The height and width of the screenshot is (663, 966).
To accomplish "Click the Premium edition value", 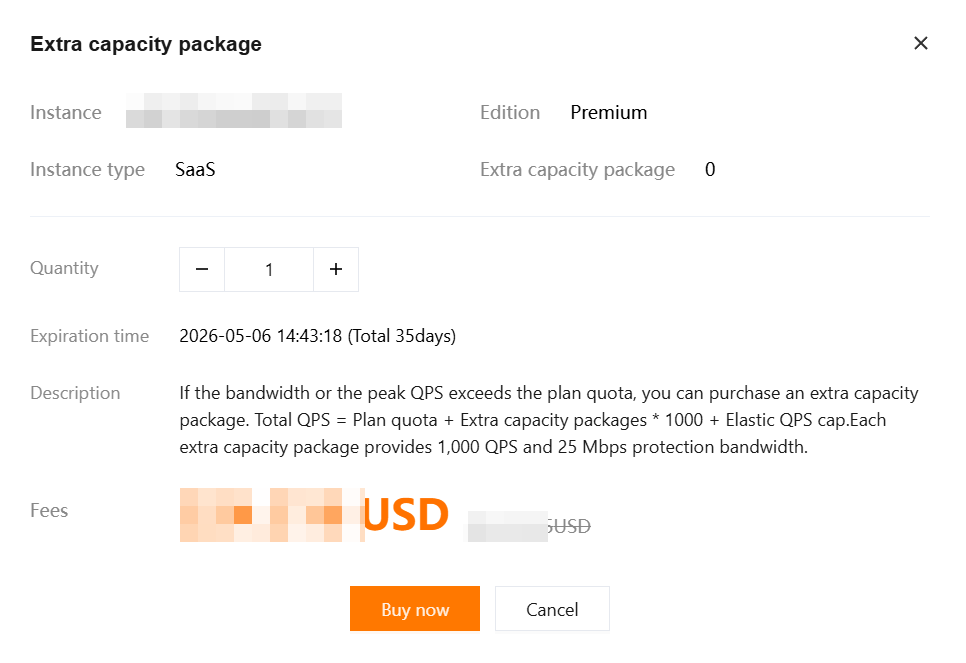I will point(608,112).
